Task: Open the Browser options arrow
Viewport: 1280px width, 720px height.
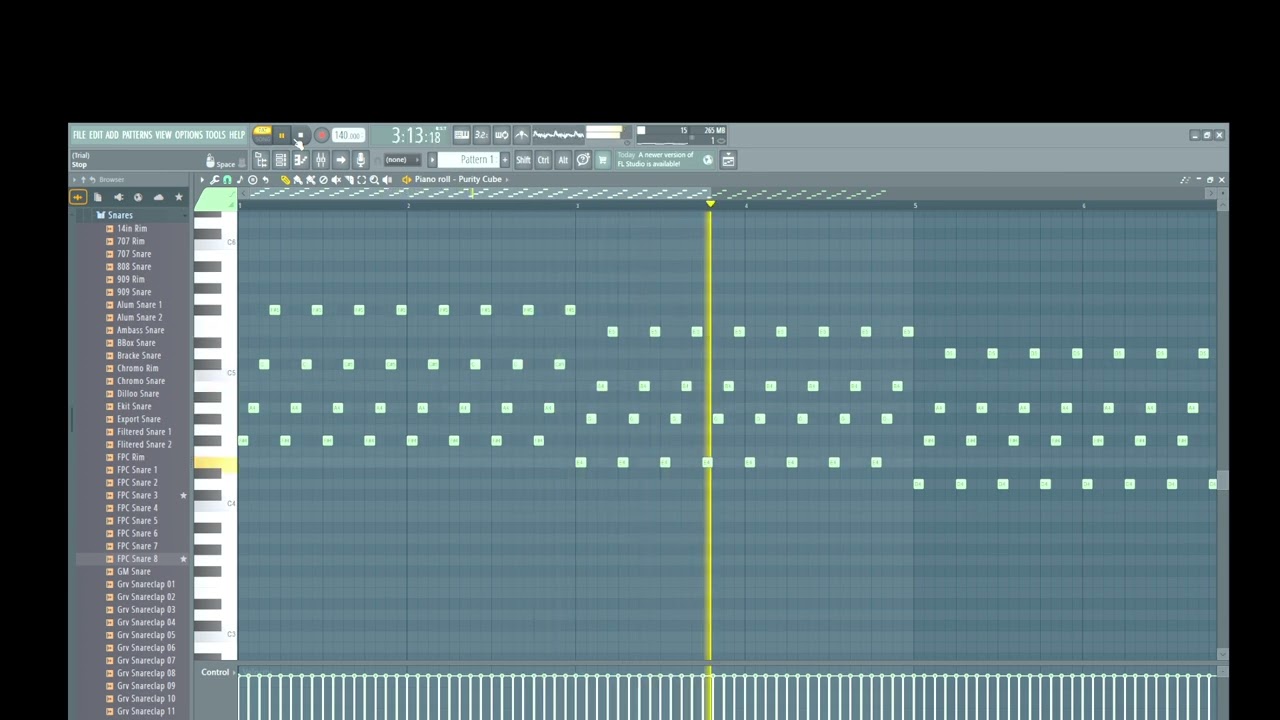Action: [x=74, y=180]
